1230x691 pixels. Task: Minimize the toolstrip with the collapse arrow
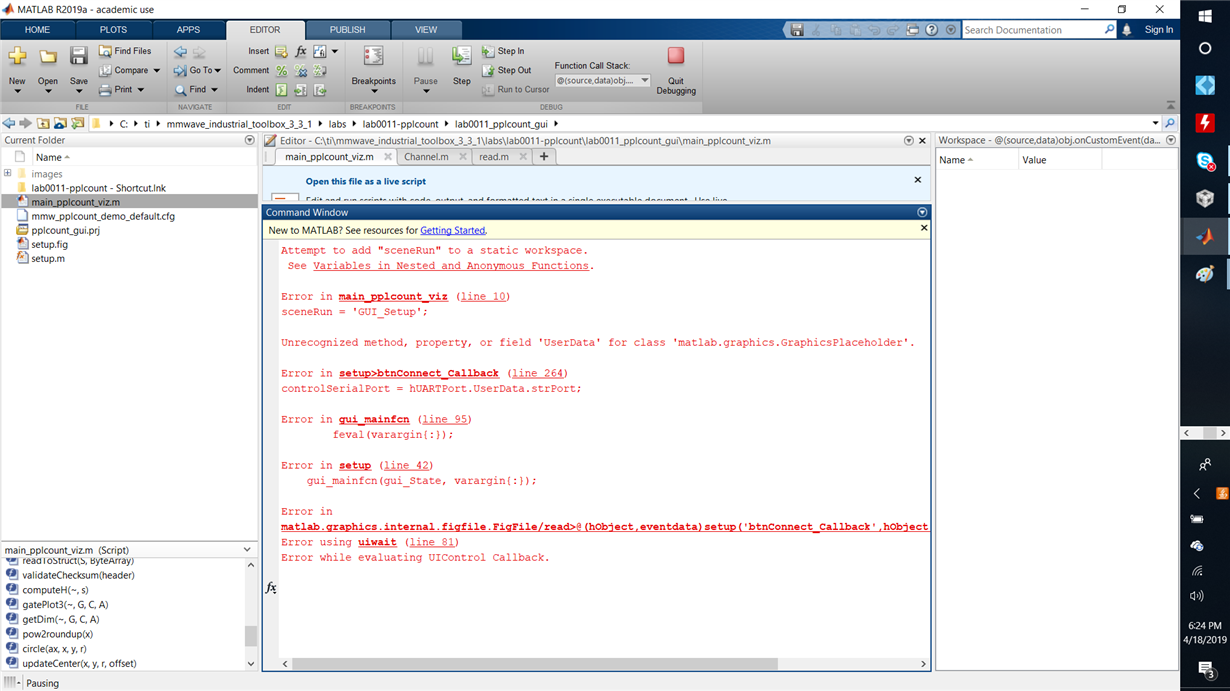click(1171, 105)
